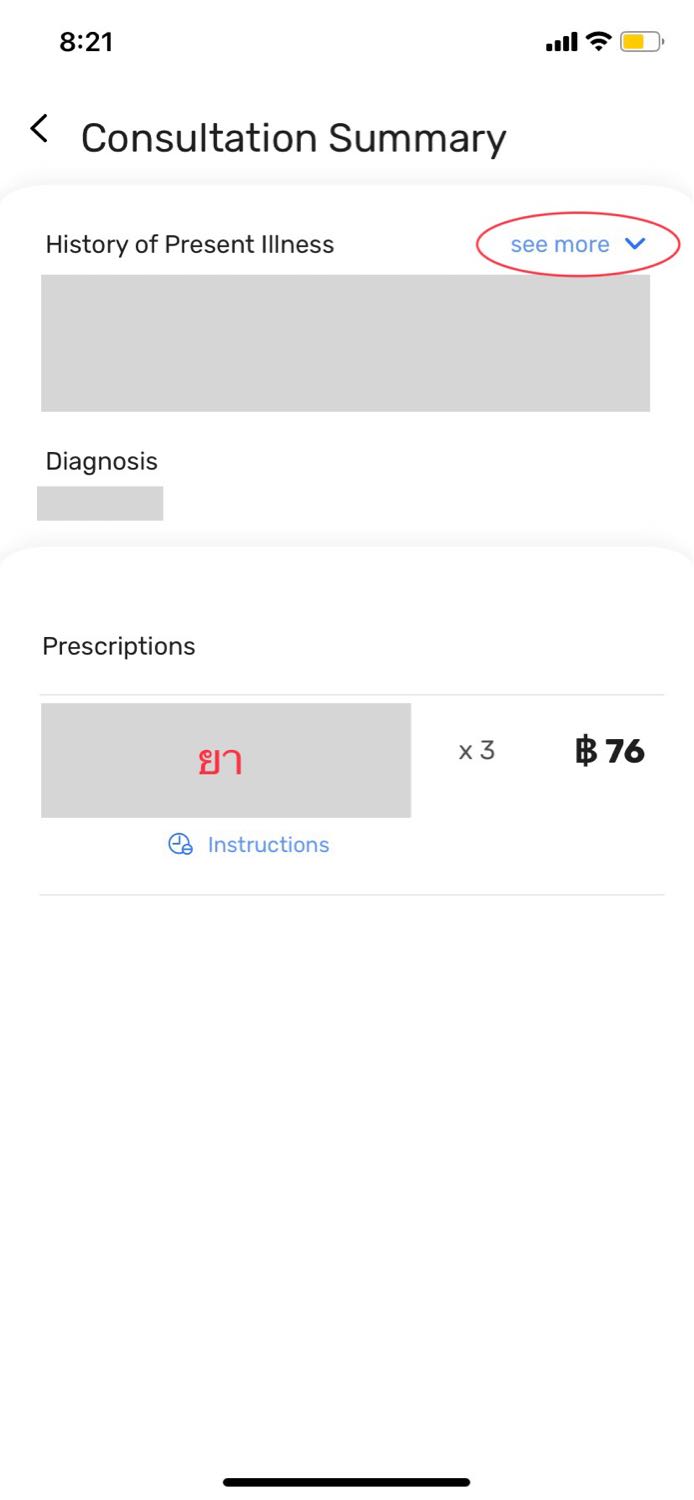
Task: Click the History of Present Illness heading
Action: (x=190, y=244)
